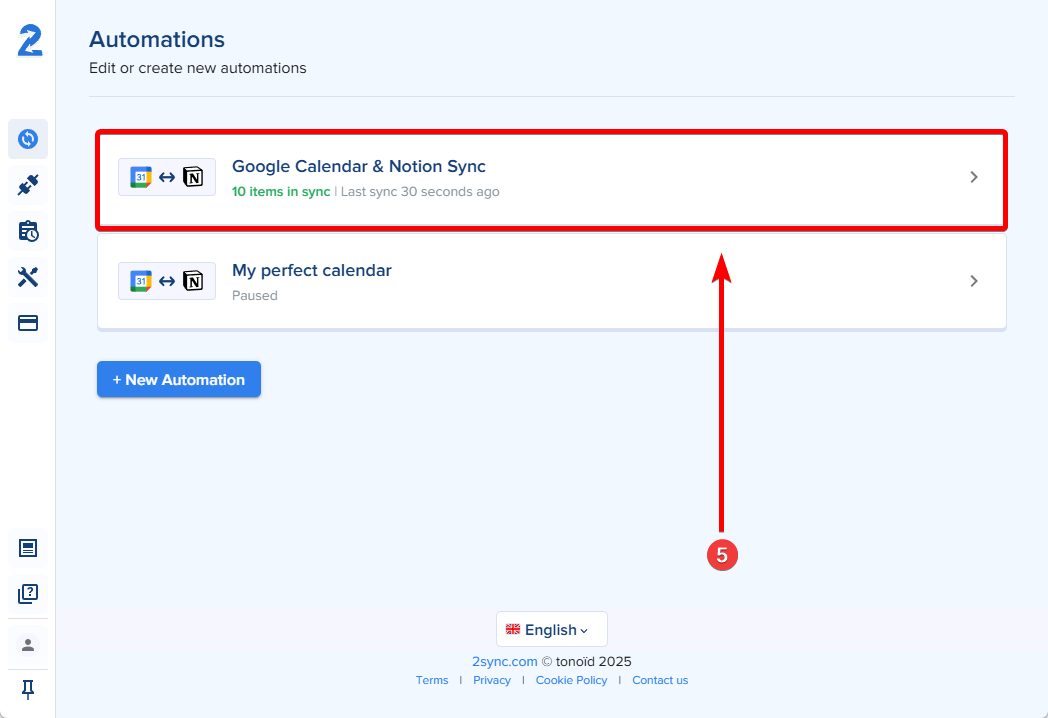Click the + New Automation button
Viewport: 1048px width, 718px height.
tap(178, 379)
